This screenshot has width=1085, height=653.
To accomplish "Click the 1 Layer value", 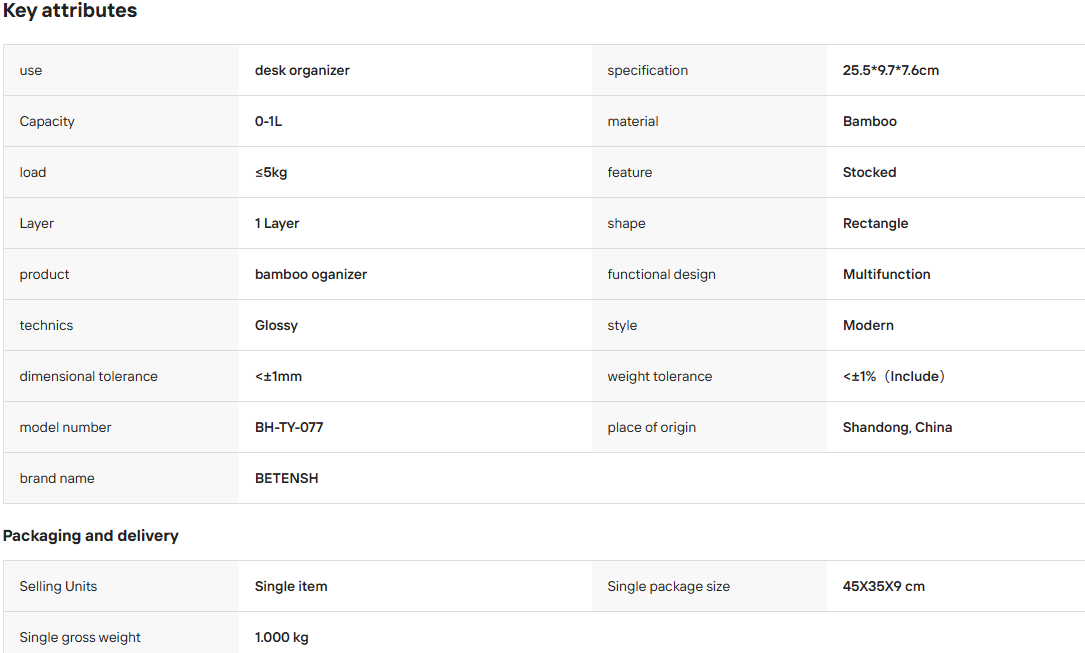I will pyautogui.click(x=277, y=223).
